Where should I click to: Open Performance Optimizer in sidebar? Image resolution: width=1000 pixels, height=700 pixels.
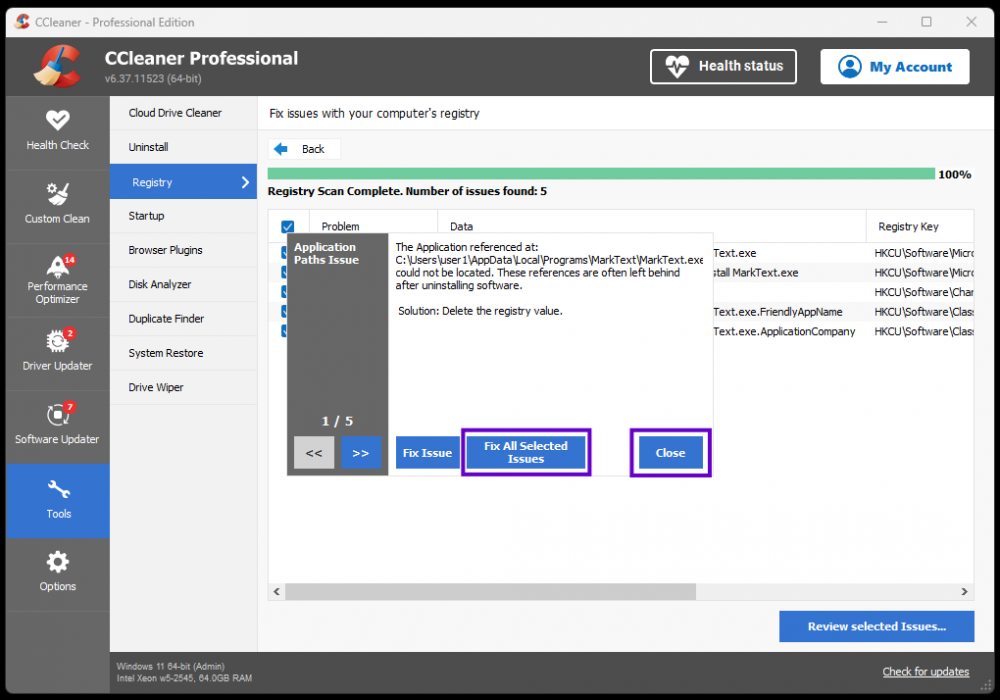pyautogui.click(x=57, y=280)
